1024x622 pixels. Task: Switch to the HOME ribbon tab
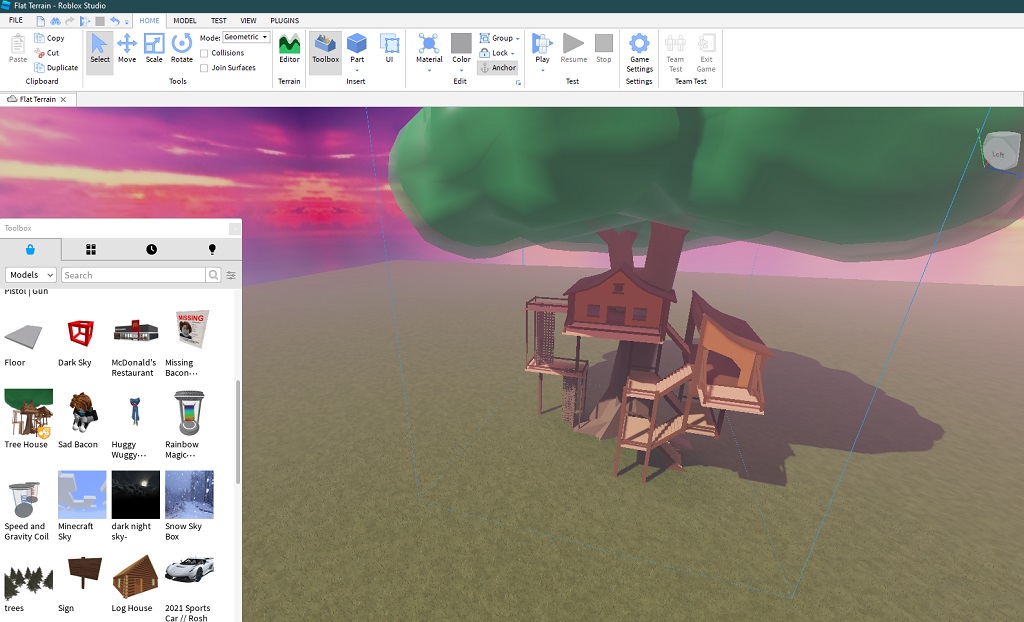pos(149,20)
